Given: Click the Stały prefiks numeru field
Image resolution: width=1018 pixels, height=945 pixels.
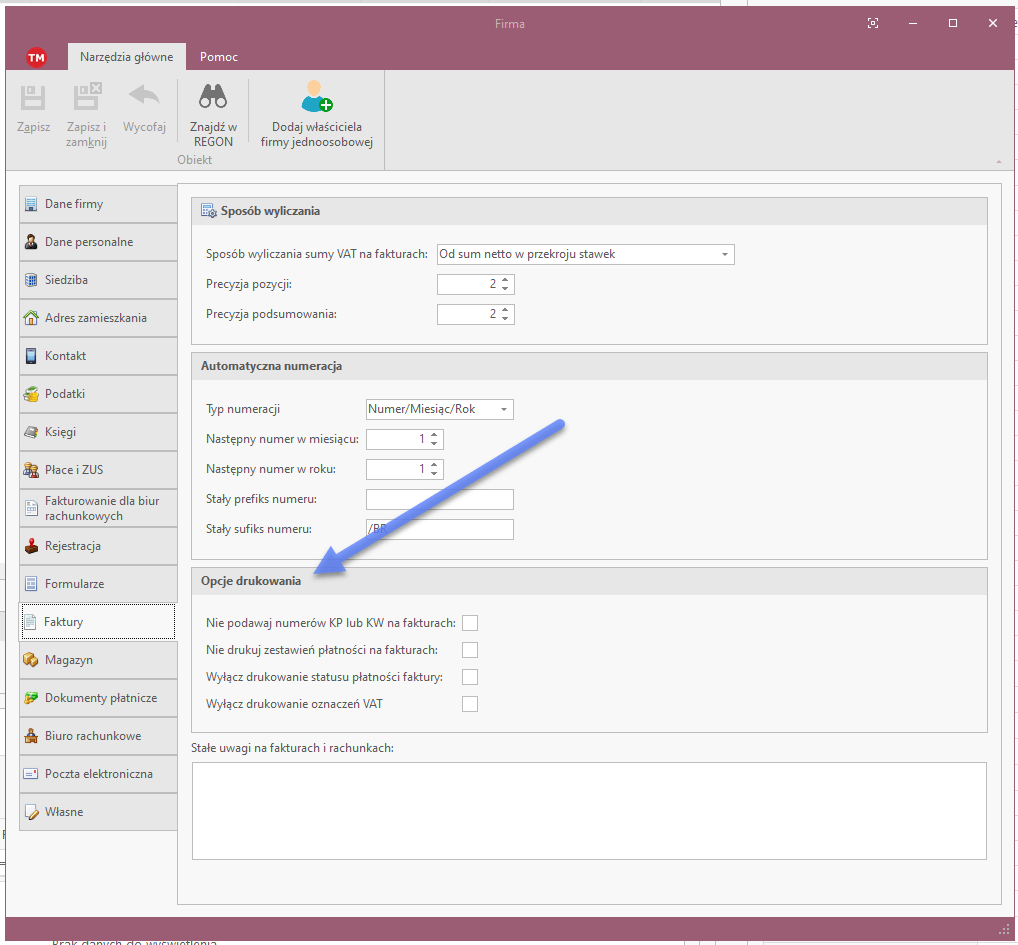Looking at the screenshot, I should pos(439,499).
